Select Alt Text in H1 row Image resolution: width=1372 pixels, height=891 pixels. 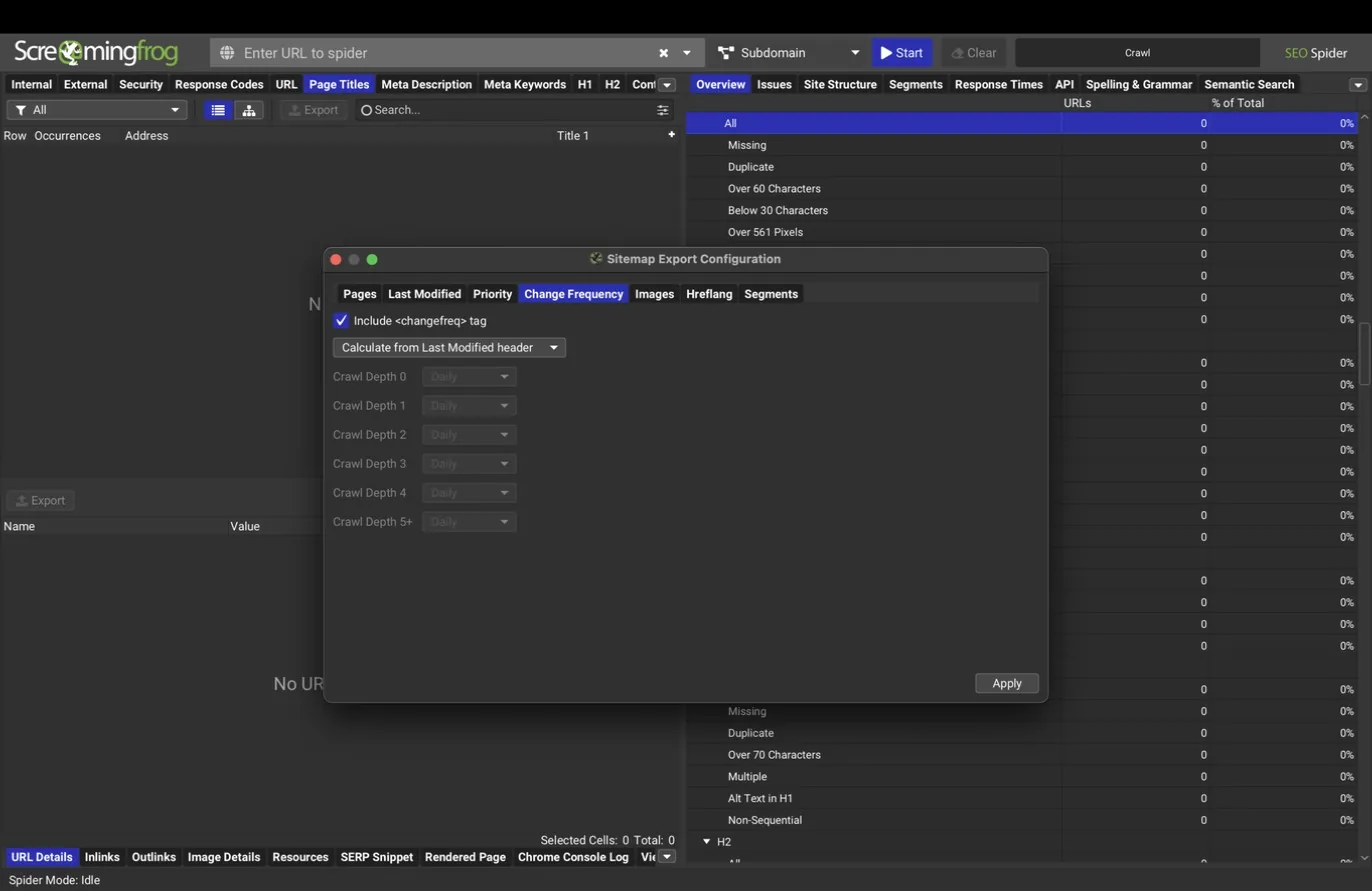(x=1020, y=799)
